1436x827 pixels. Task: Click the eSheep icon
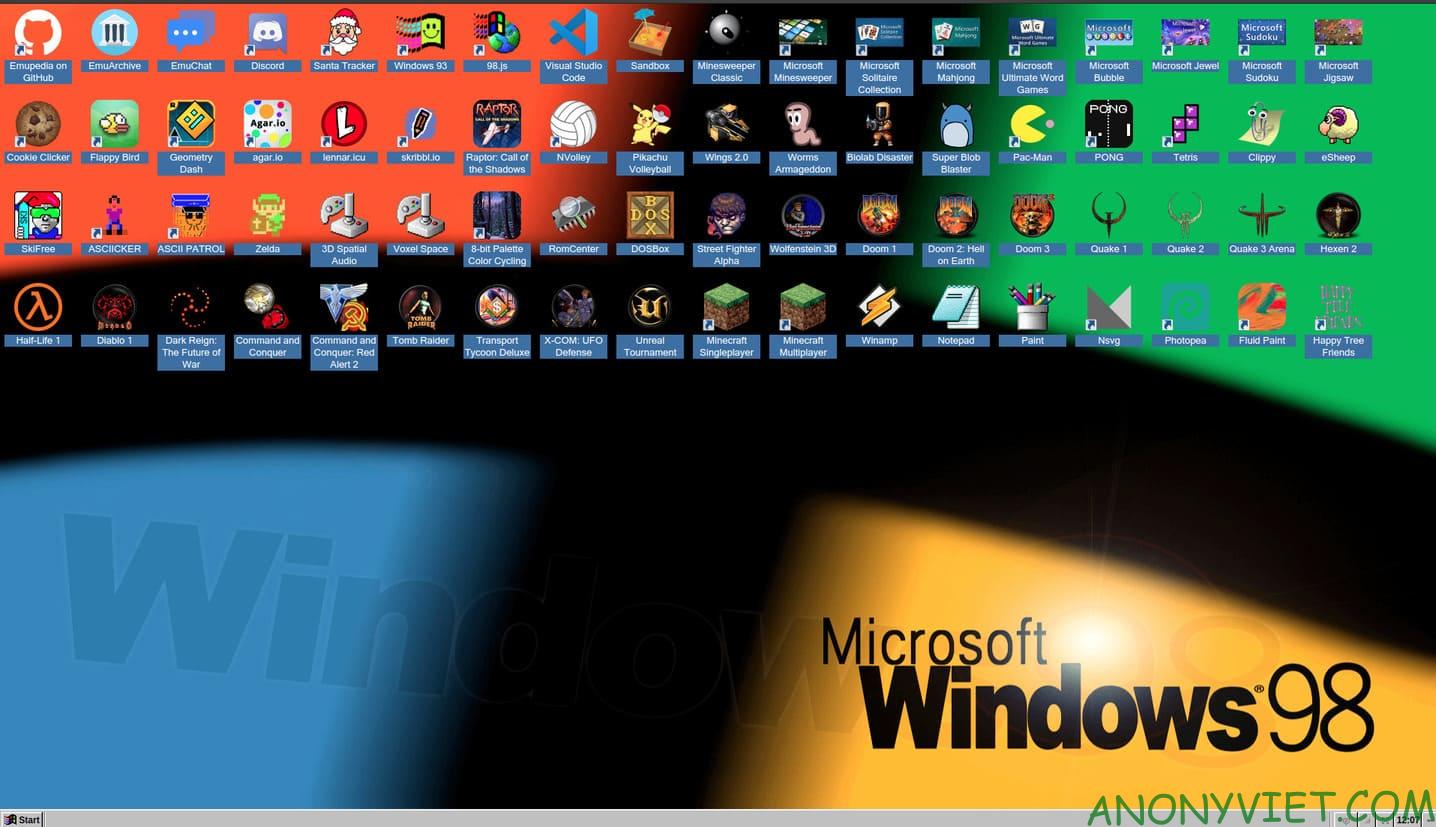tap(1338, 124)
